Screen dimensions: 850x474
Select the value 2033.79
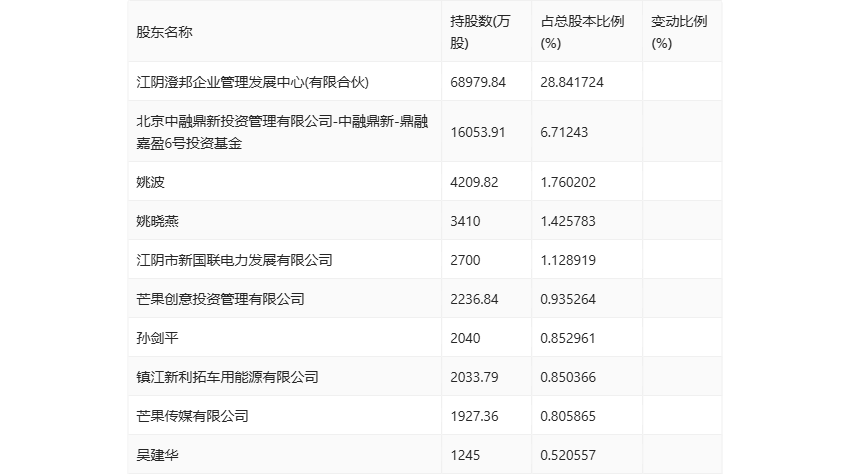474,377
